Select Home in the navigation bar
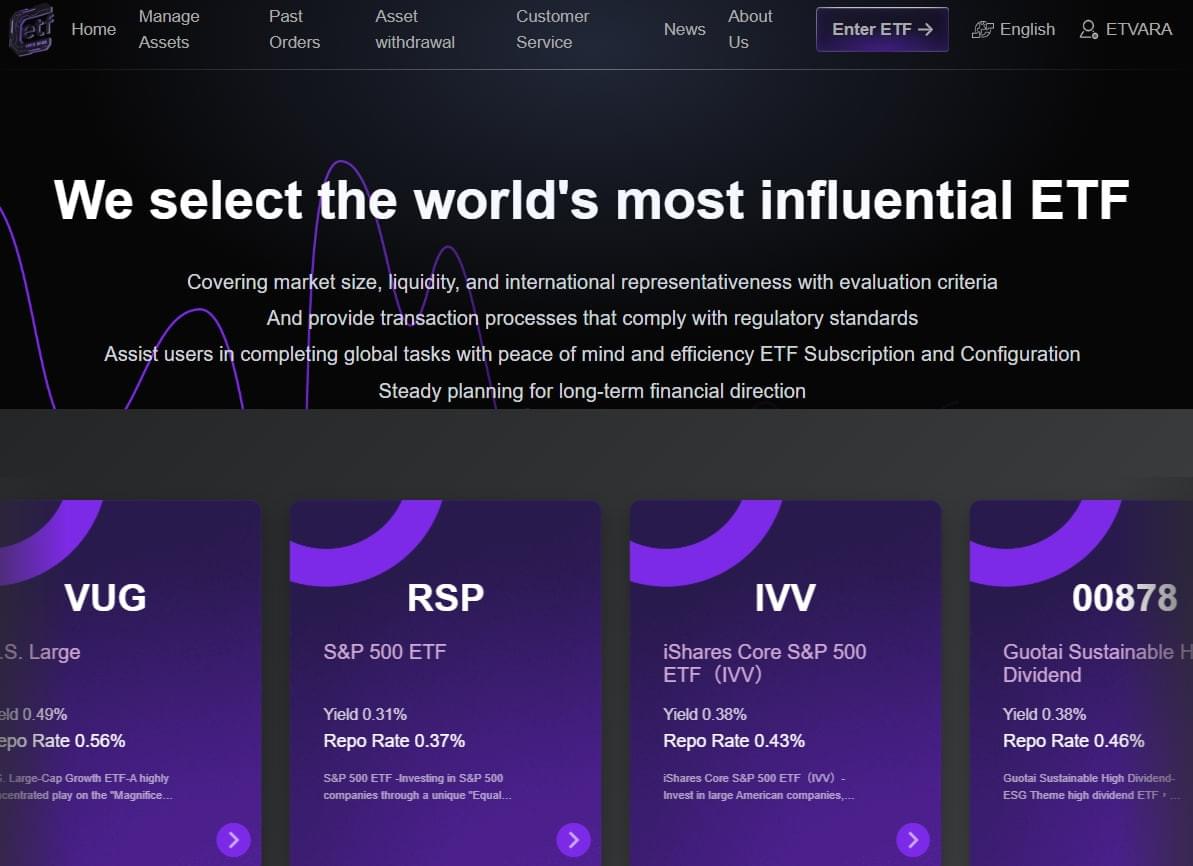This screenshot has height=866, width=1193. (93, 29)
